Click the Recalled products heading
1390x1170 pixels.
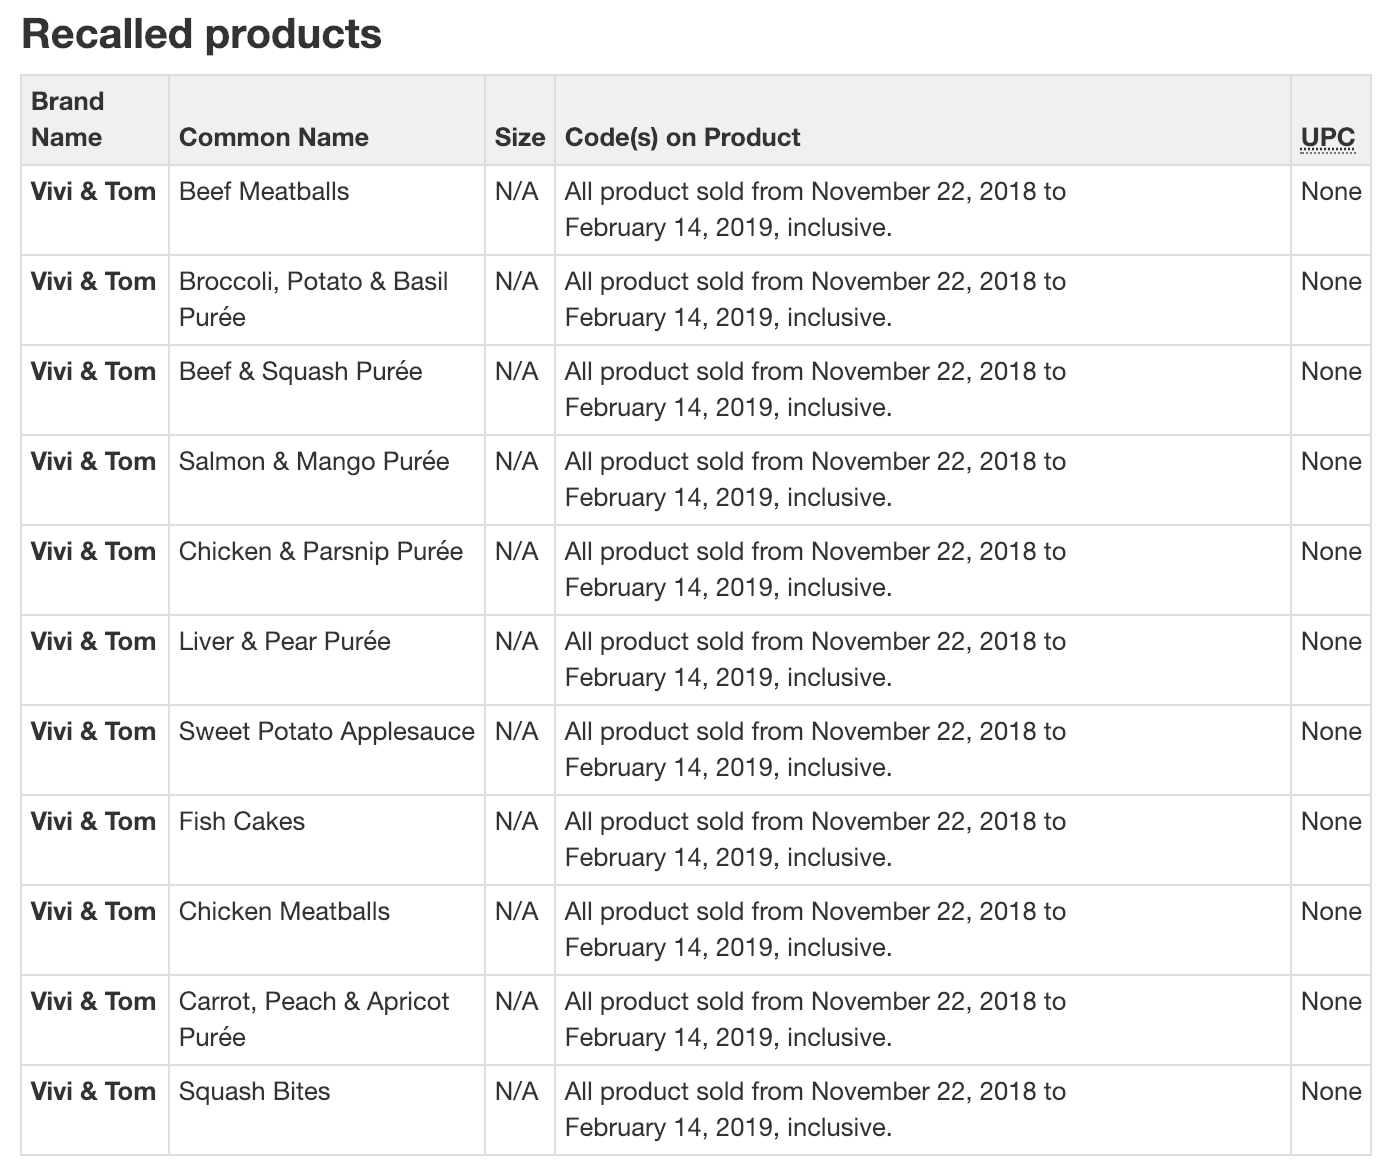(x=201, y=34)
